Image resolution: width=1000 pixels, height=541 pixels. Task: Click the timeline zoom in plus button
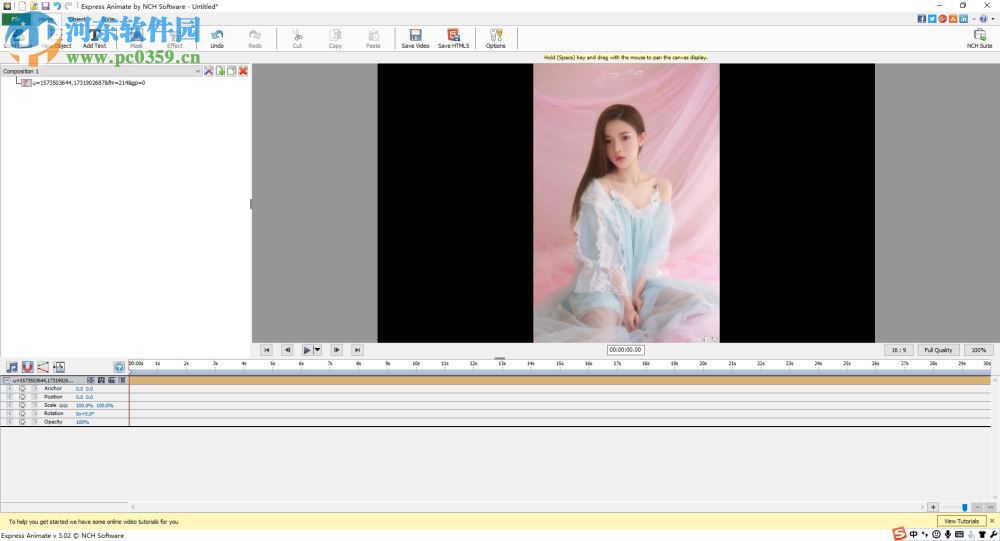coord(933,507)
